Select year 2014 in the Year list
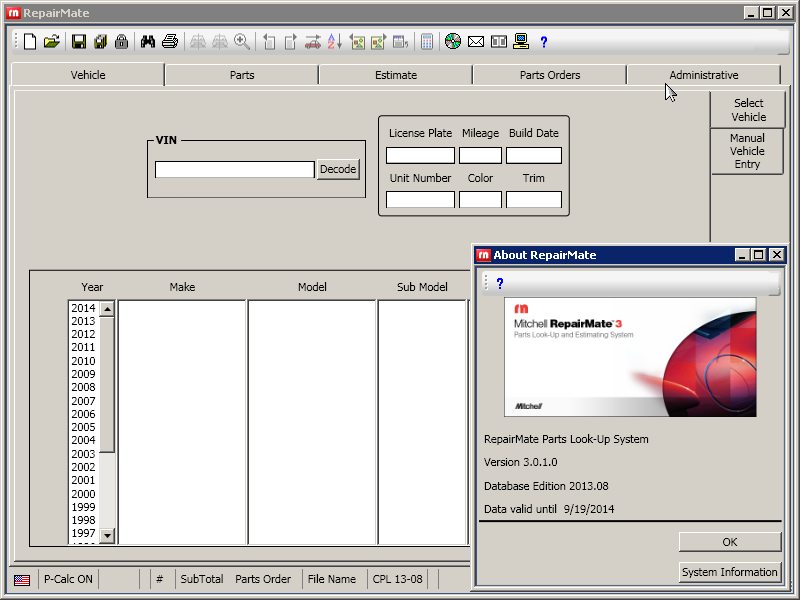The width and height of the screenshot is (800, 600). [83, 308]
